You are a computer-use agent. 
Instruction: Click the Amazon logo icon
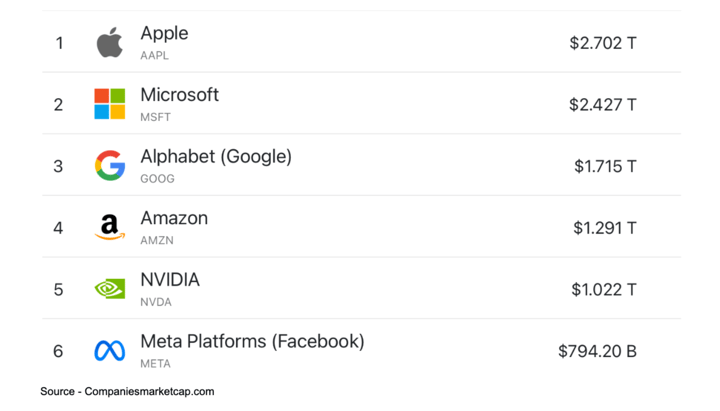[x=109, y=228]
